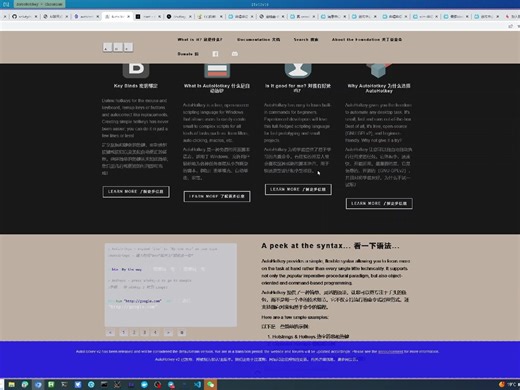Open Visual Studio Code from the taskbar
Image resolution: width=520 pixels, height=390 pixels.
click(197, 384)
